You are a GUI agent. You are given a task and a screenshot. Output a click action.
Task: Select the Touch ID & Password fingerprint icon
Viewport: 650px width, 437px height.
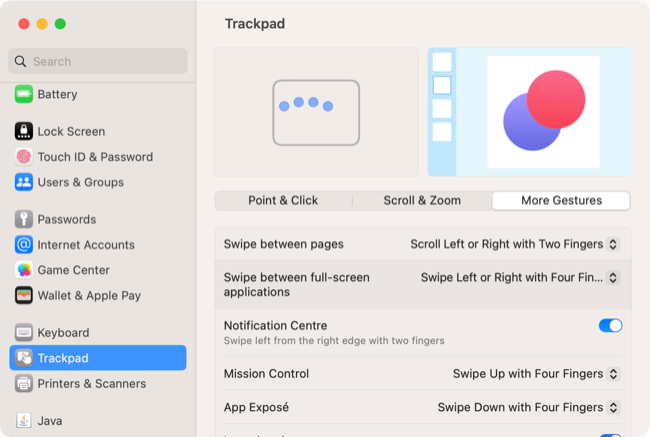point(24,157)
